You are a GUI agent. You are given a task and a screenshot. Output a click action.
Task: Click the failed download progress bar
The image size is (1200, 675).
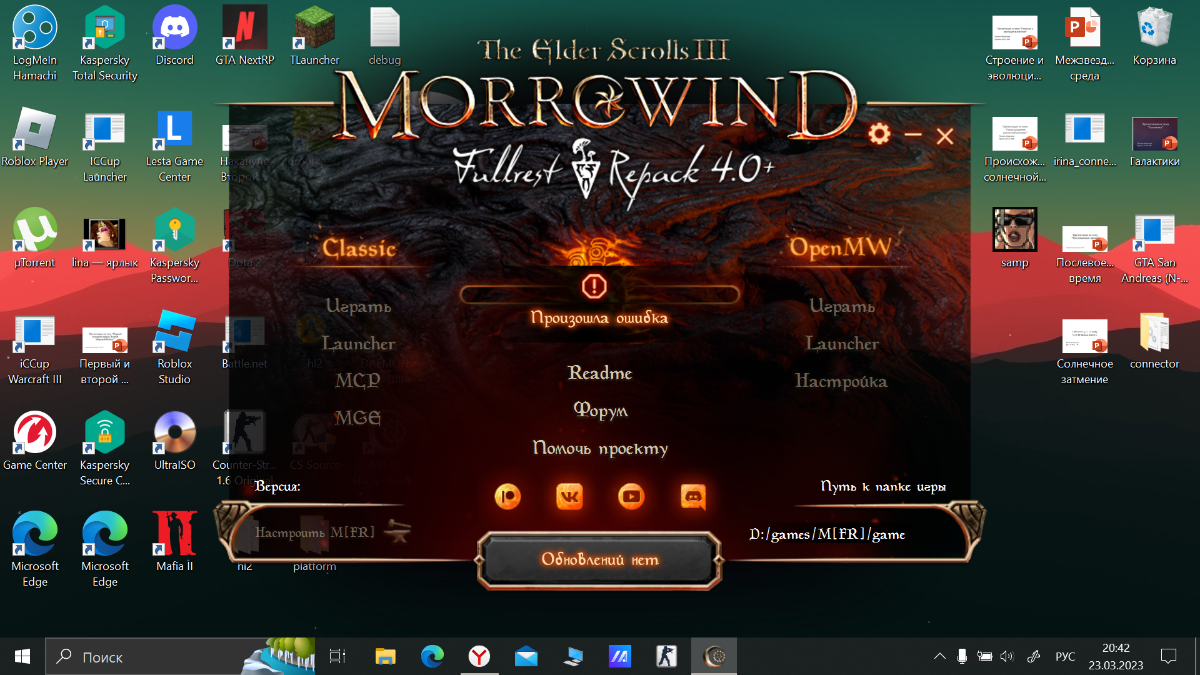(600, 294)
